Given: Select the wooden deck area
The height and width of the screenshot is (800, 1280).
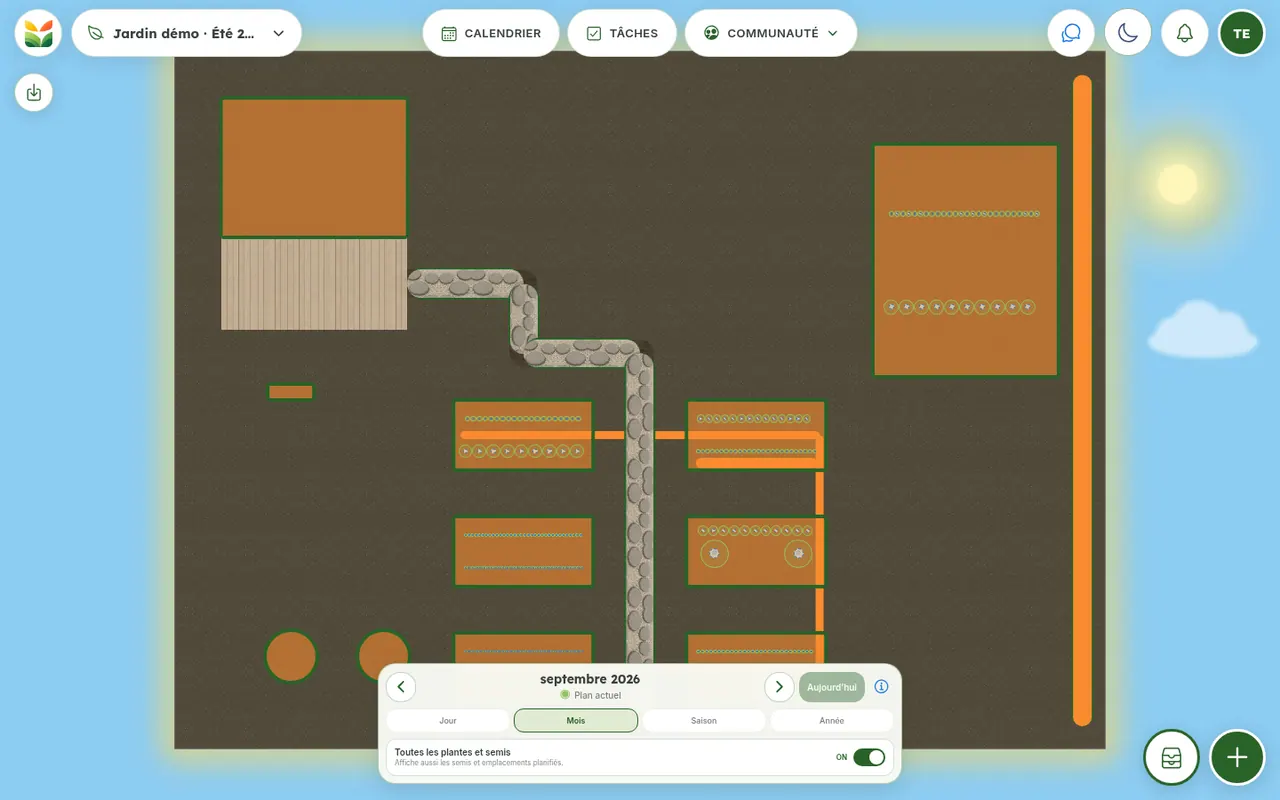Looking at the screenshot, I should coord(314,284).
